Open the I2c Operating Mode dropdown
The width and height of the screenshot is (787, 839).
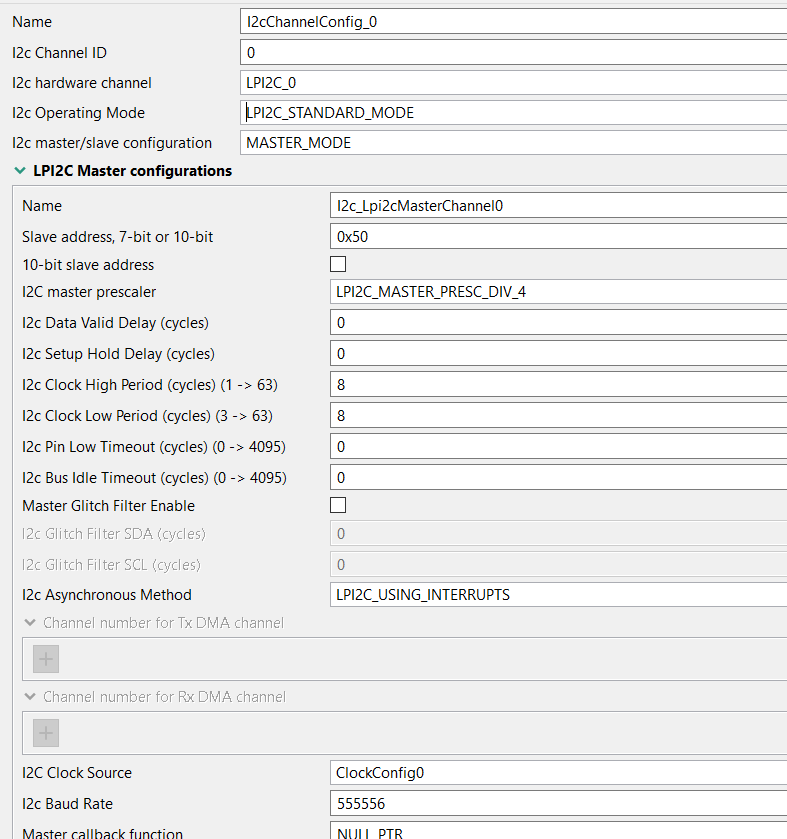[x=500, y=113]
